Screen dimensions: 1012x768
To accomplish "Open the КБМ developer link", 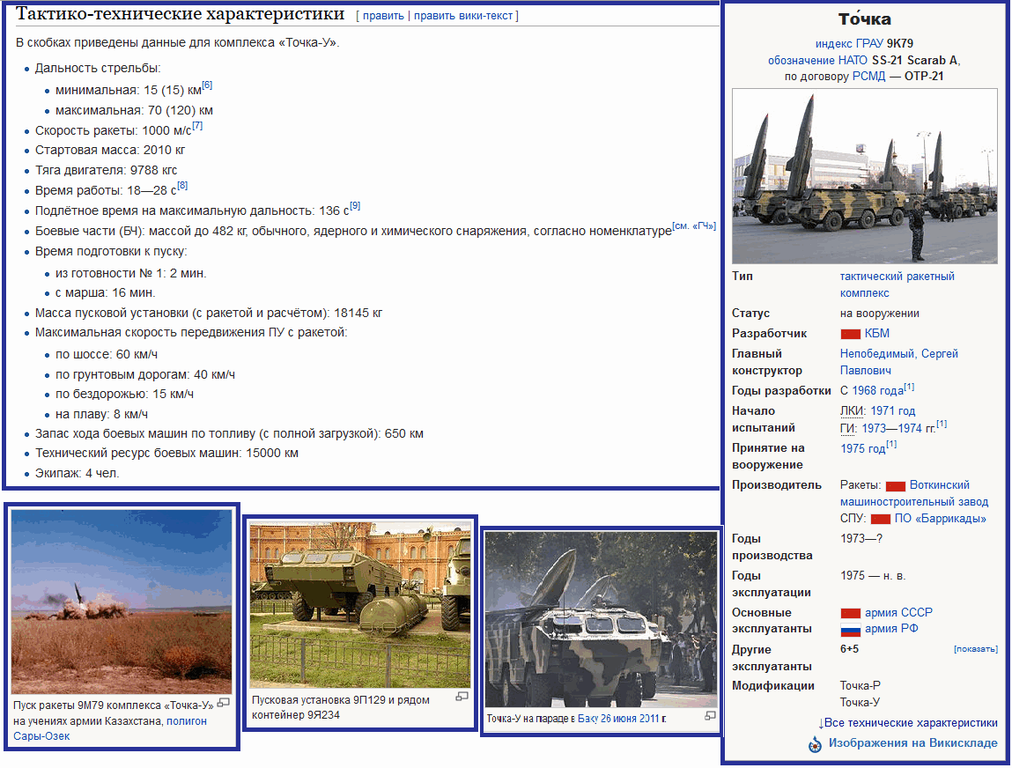I will [x=877, y=334].
